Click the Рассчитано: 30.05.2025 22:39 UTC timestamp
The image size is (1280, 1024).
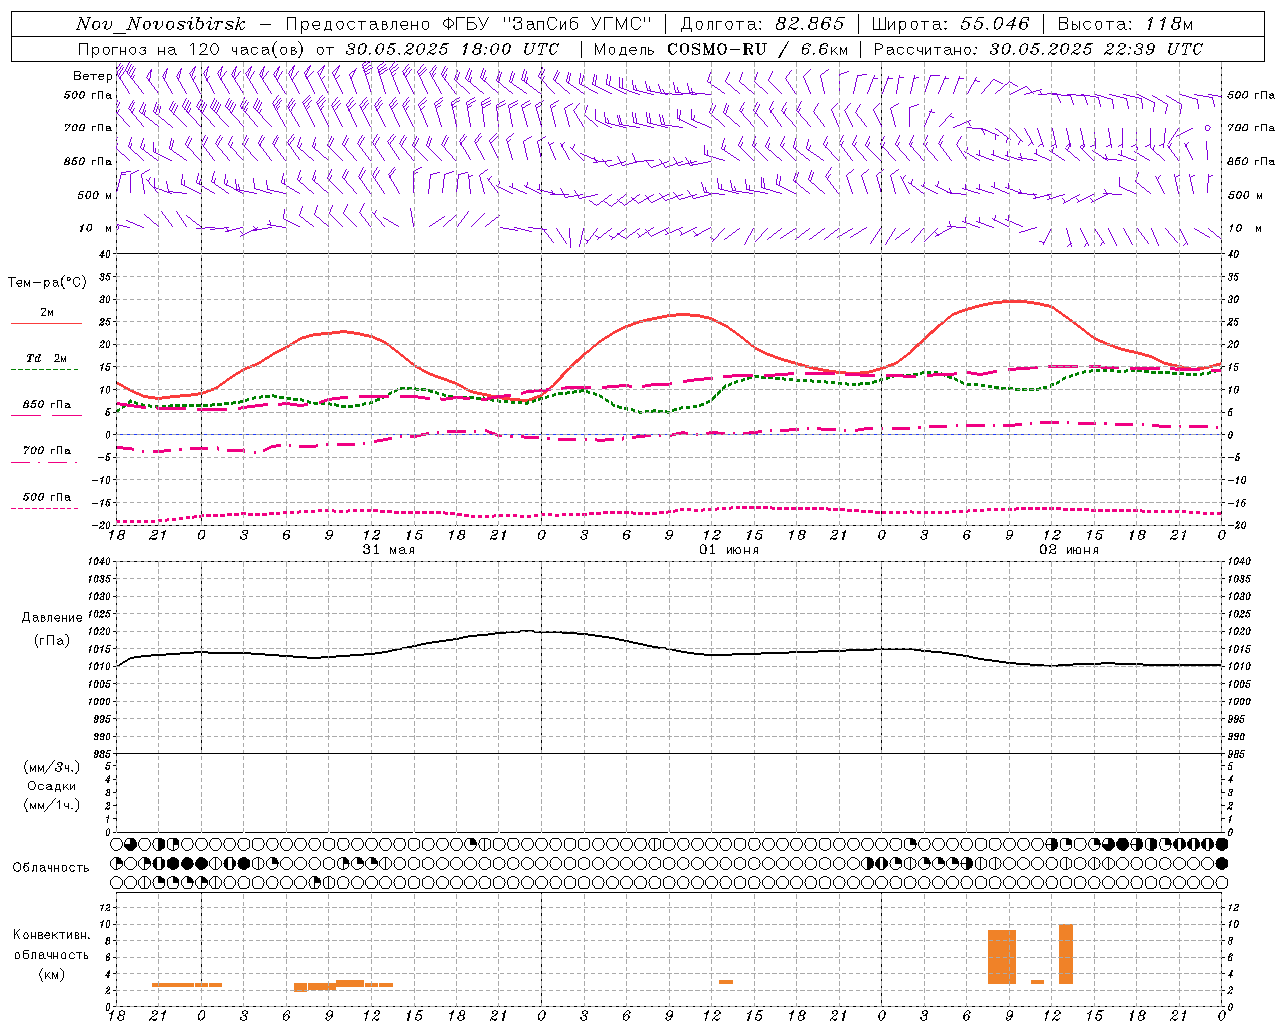[1038, 49]
